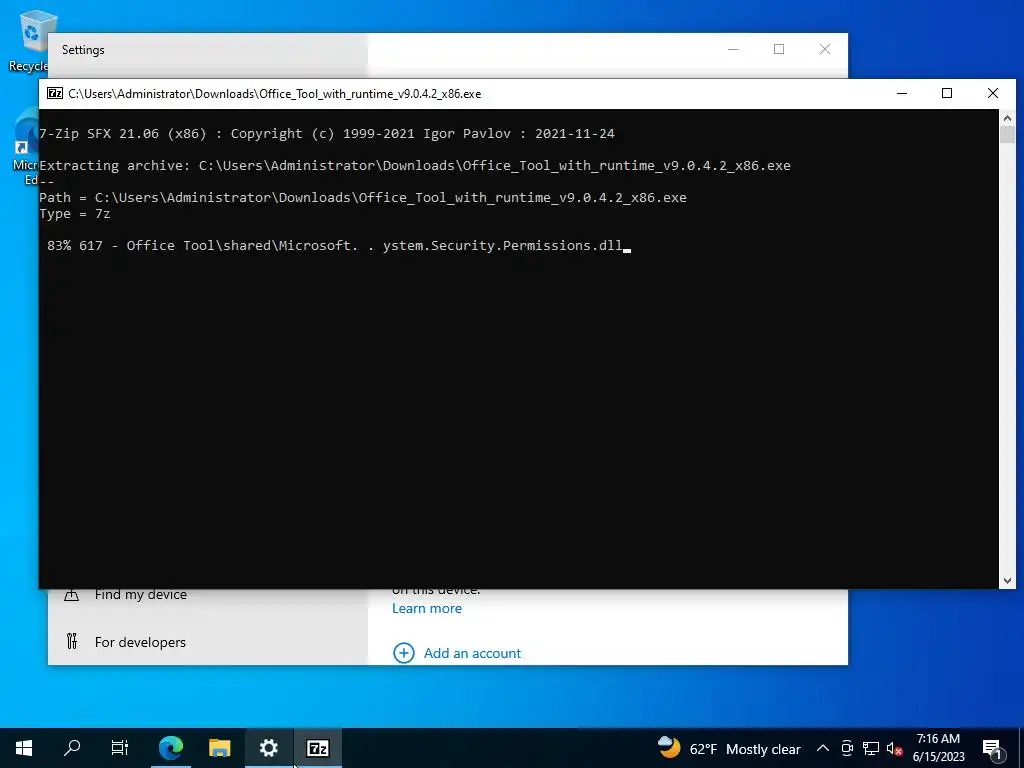This screenshot has height=768, width=1024.
Task: Select the 7z extractor taskbar button
Action: [317, 748]
